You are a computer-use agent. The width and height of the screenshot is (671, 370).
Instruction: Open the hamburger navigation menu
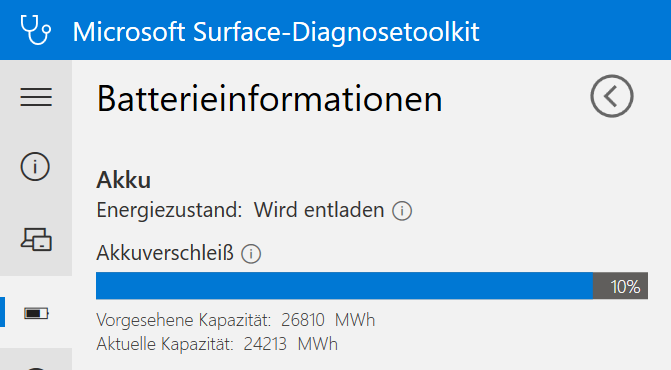tap(36, 97)
